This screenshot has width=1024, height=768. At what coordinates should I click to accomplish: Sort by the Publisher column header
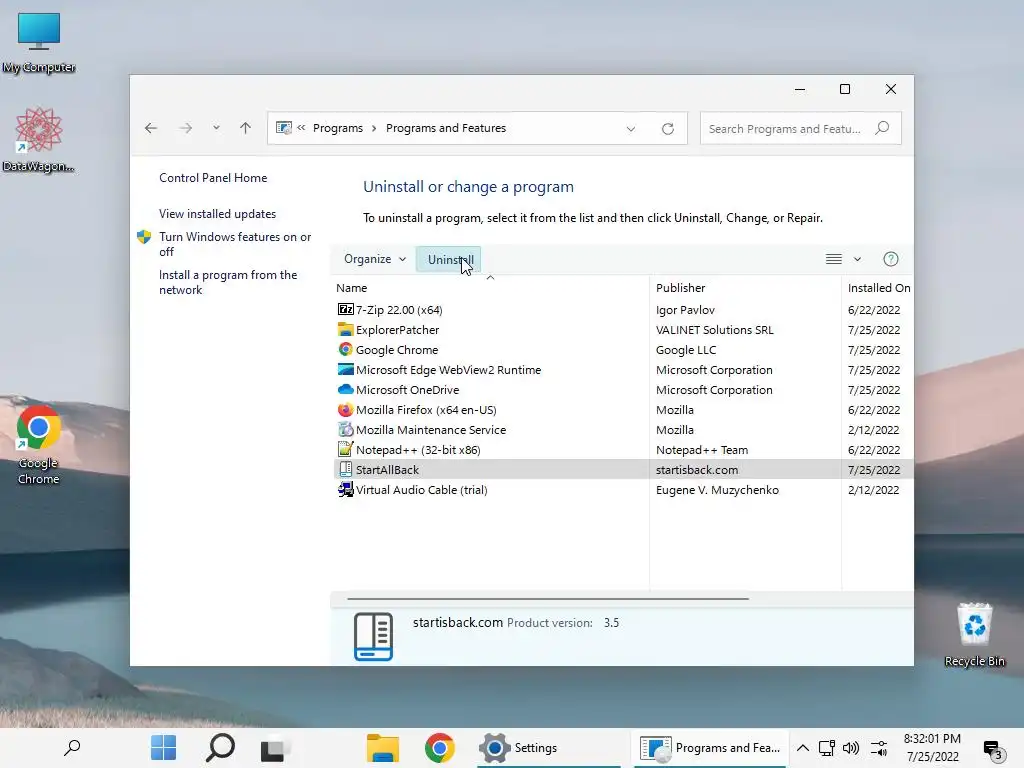tap(680, 288)
